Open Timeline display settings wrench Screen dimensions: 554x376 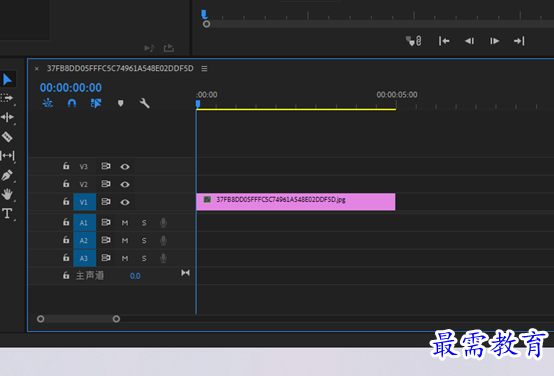pyautogui.click(x=145, y=103)
